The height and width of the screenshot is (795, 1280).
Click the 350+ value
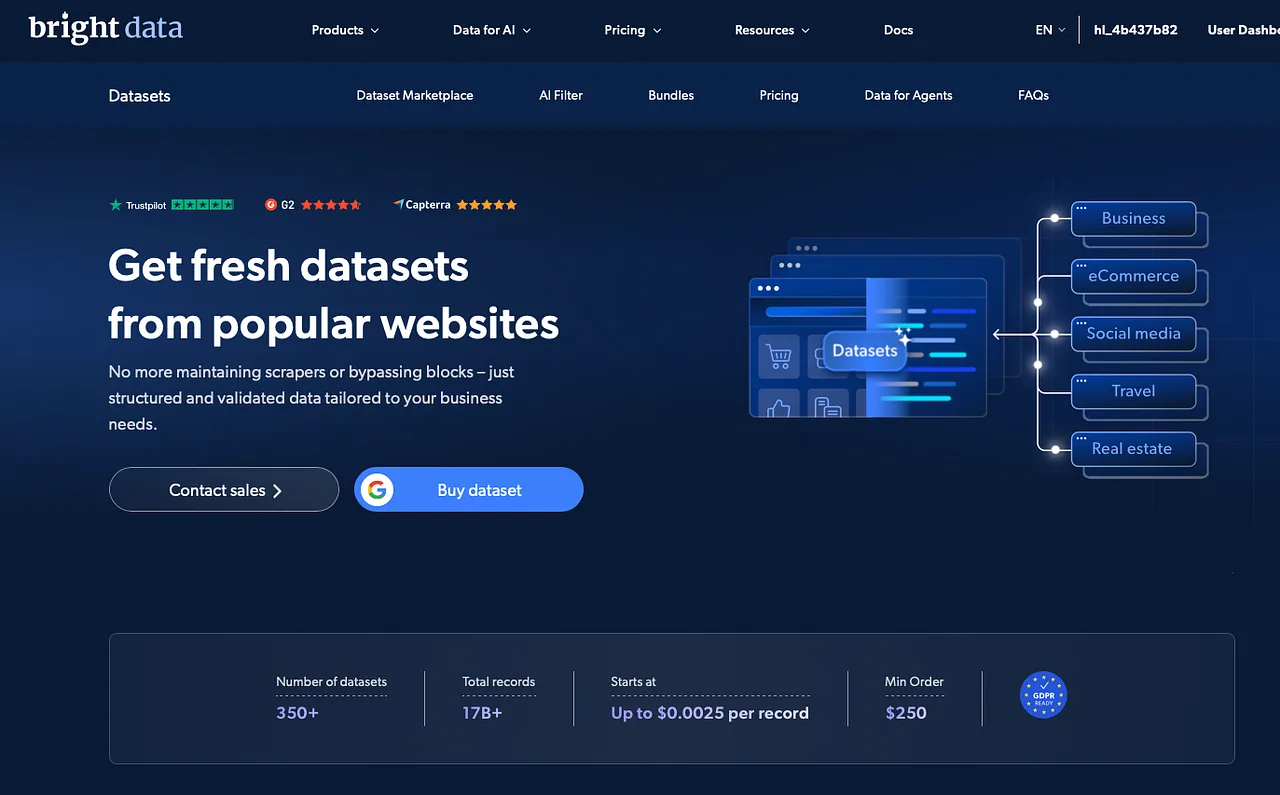(x=297, y=713)
